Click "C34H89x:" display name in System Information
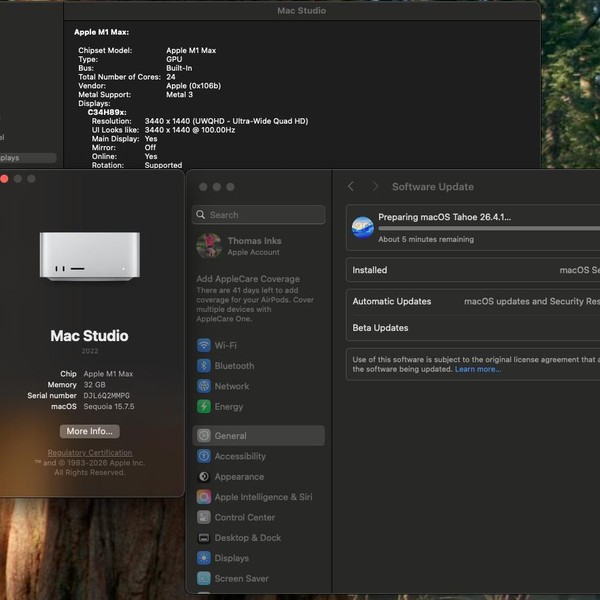 [x=107, y=112]
